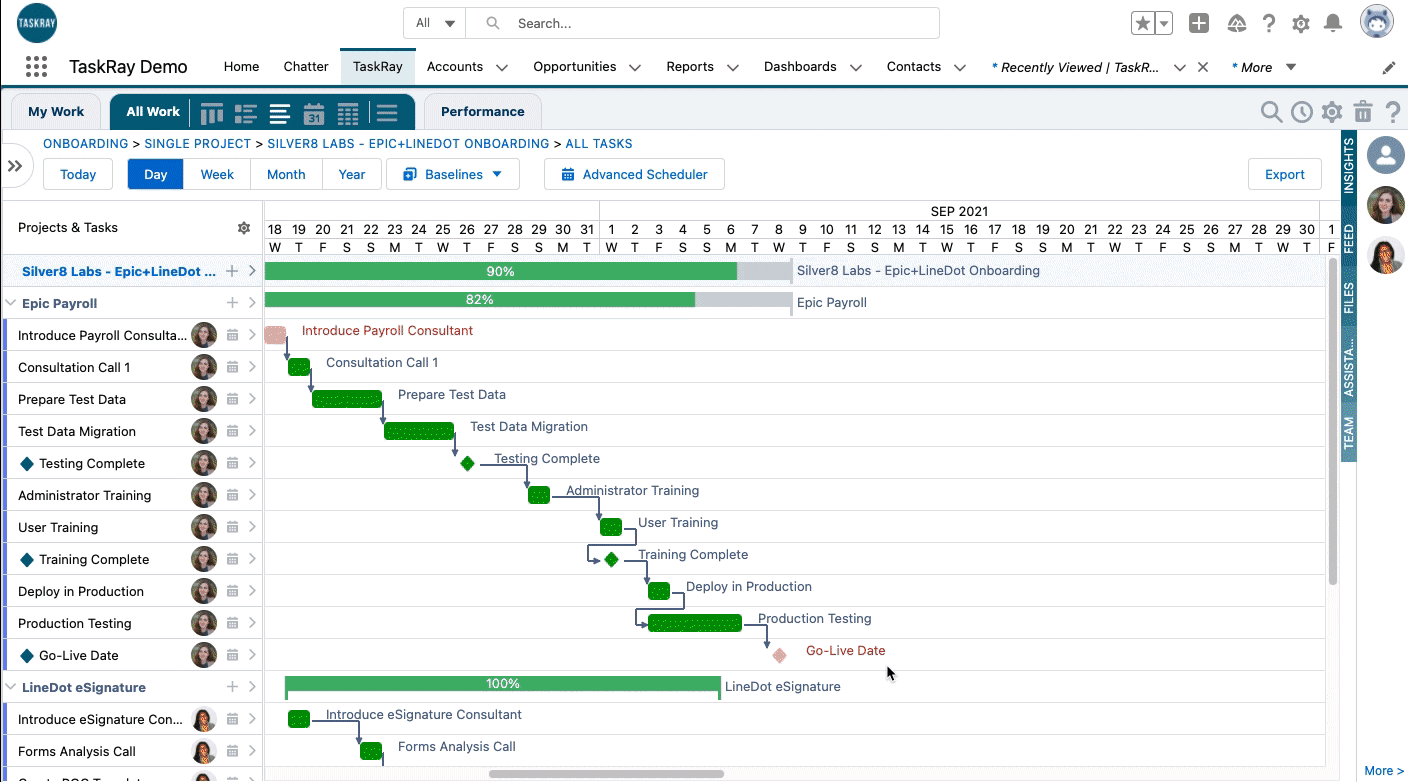1408x782 pixels.
Task: Open Setup gear in global header
Action: tap(1301, 23)
